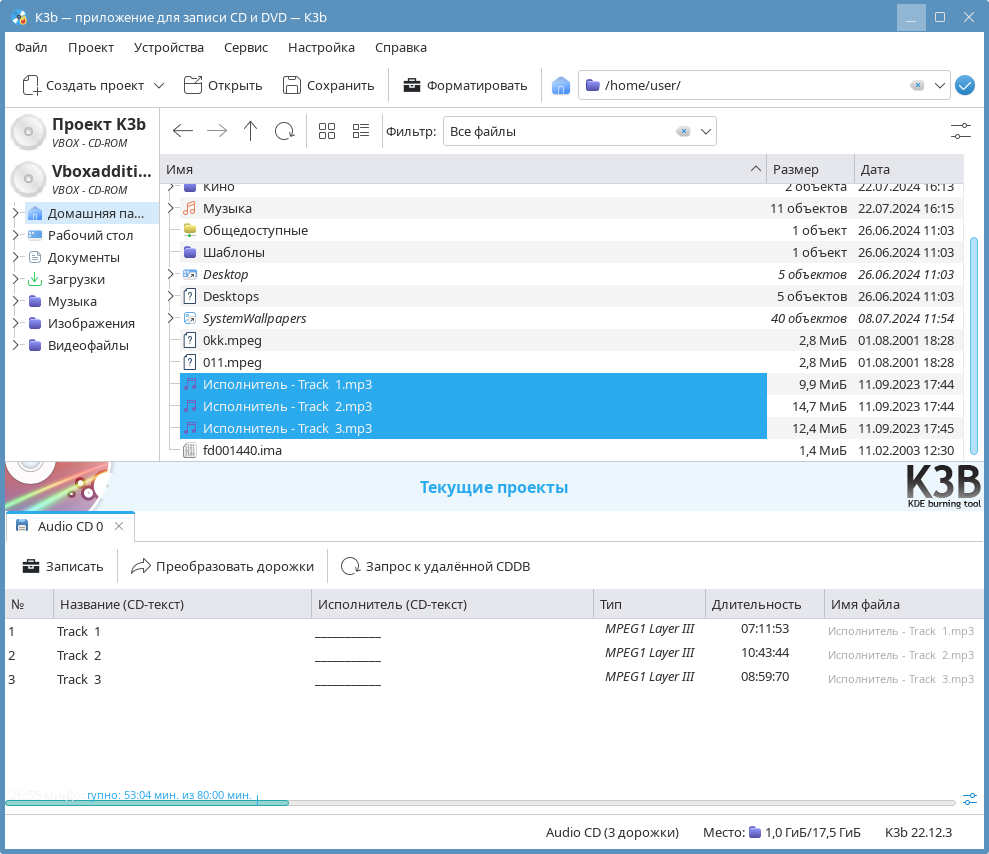Expand the 'Создать проект' dropdown arrow
This screenshot has width=989, height=854.
159,86
